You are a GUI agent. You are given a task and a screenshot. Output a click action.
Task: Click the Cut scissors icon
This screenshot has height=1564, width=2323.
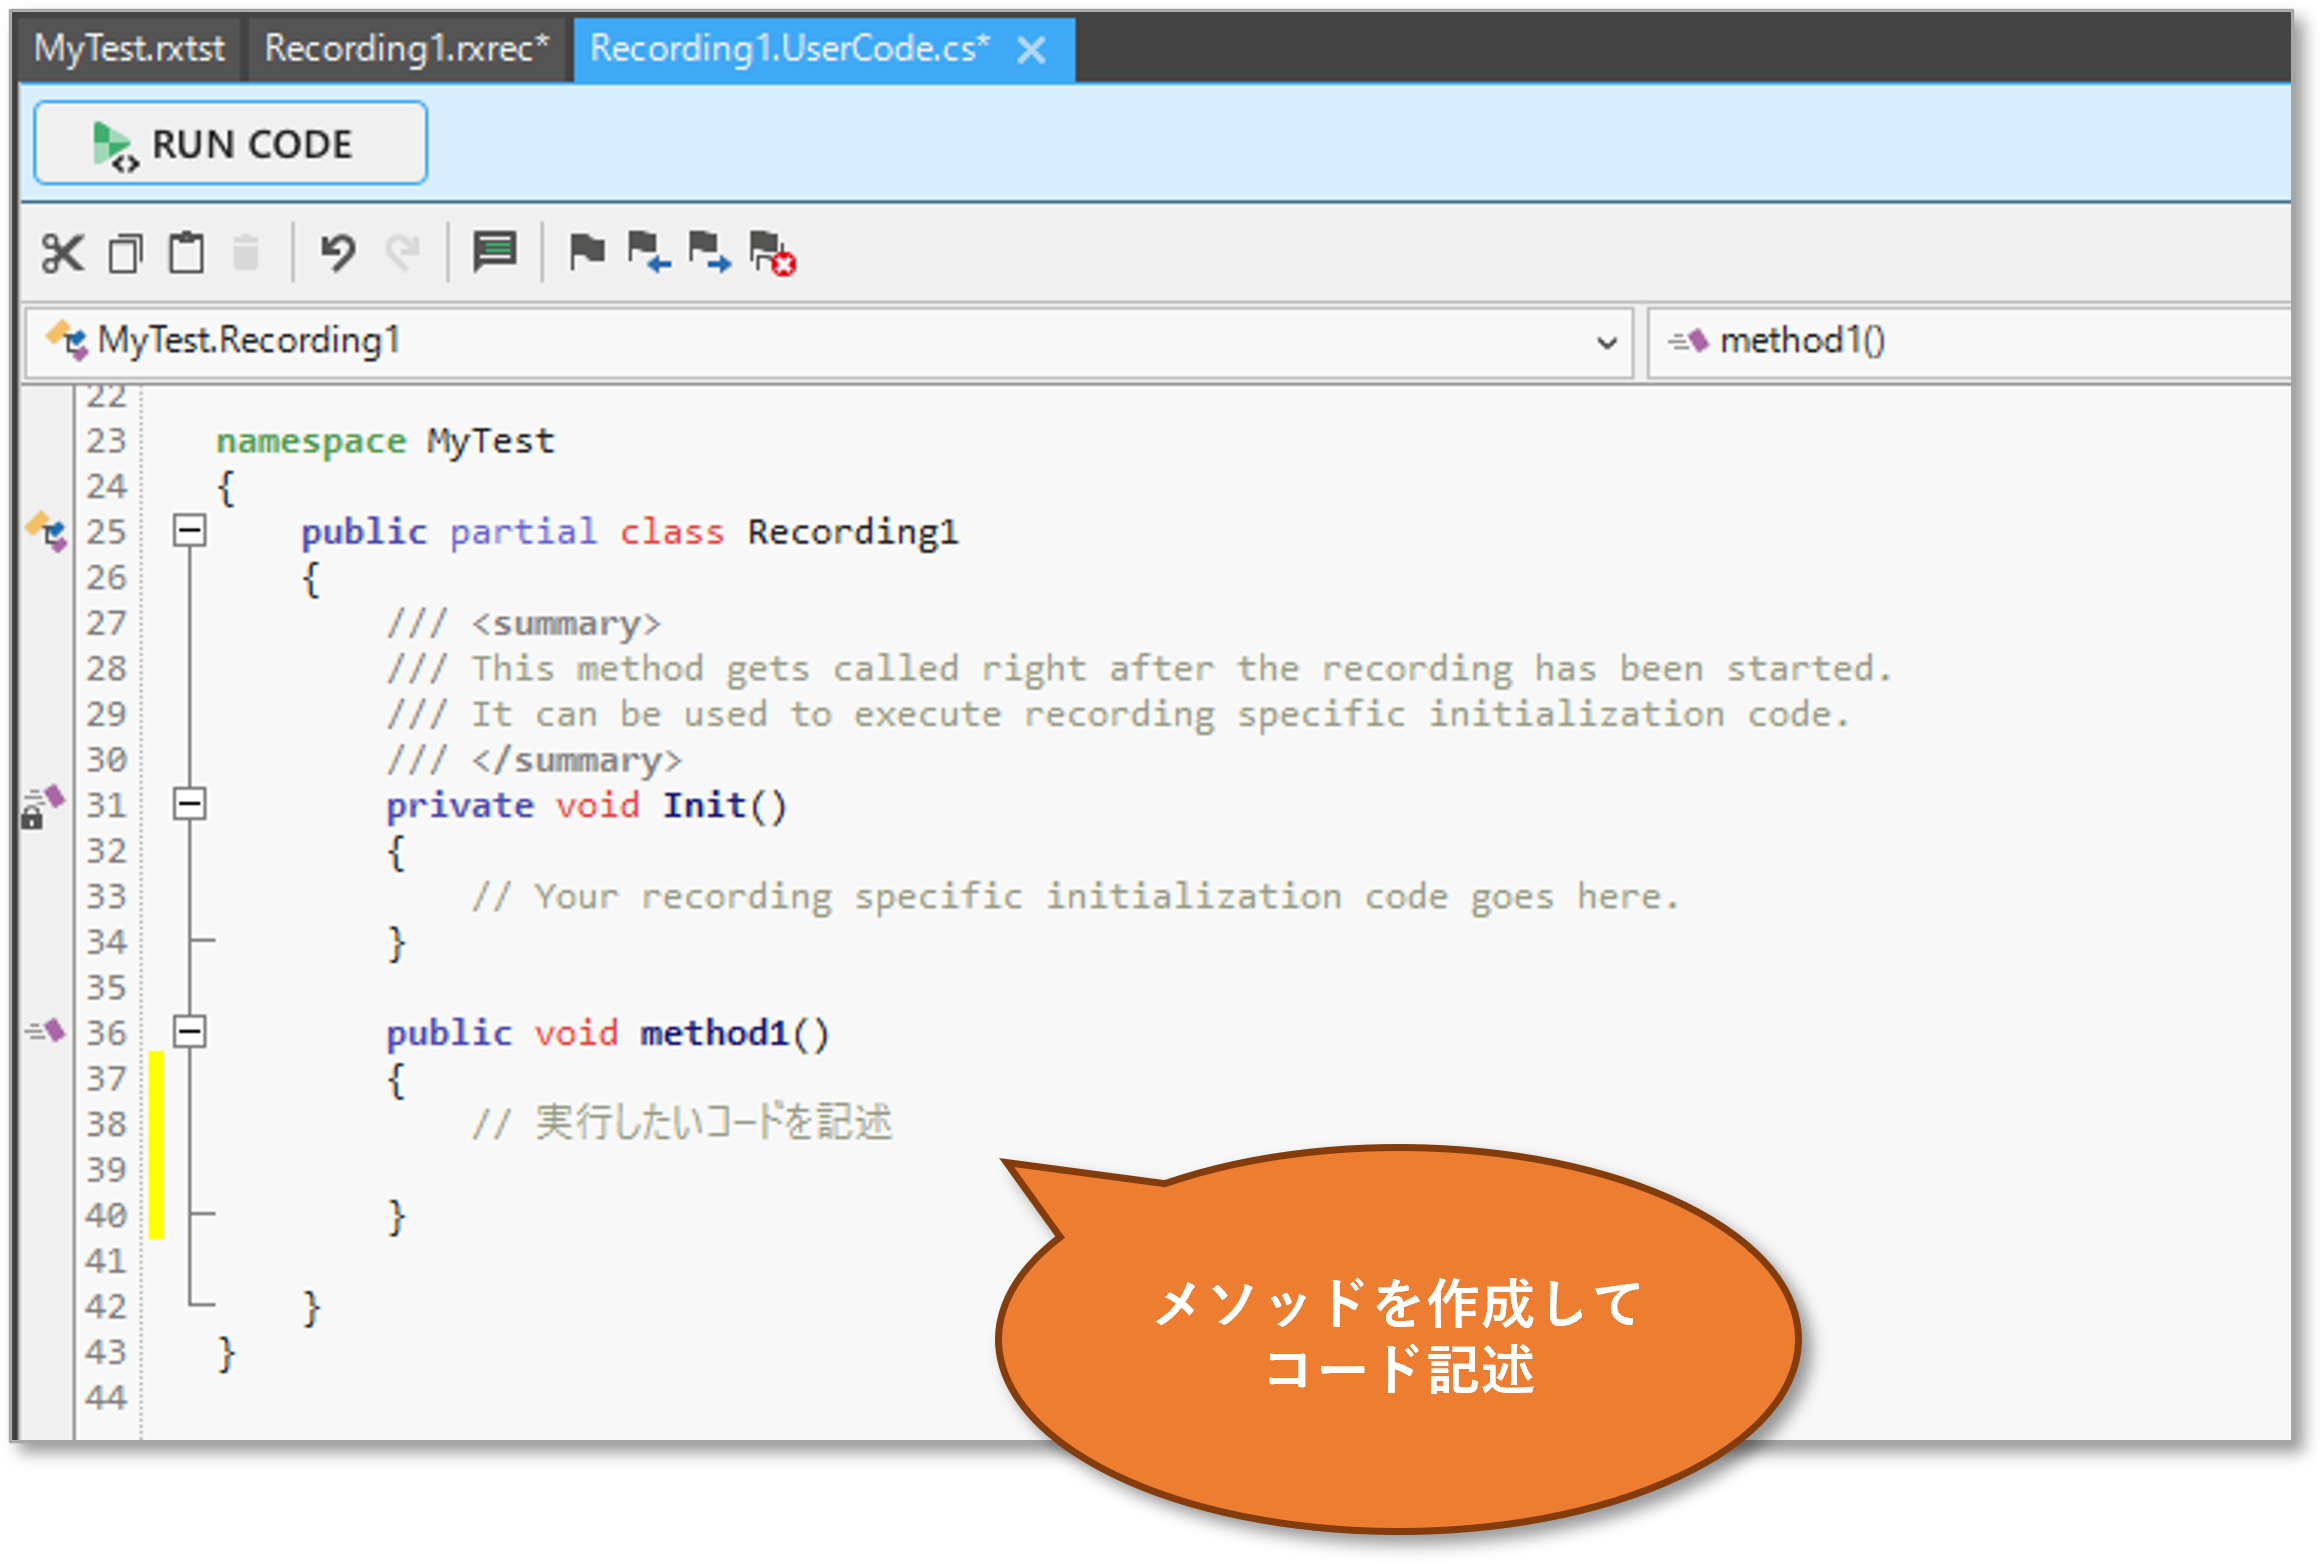[x=63, y=253]
